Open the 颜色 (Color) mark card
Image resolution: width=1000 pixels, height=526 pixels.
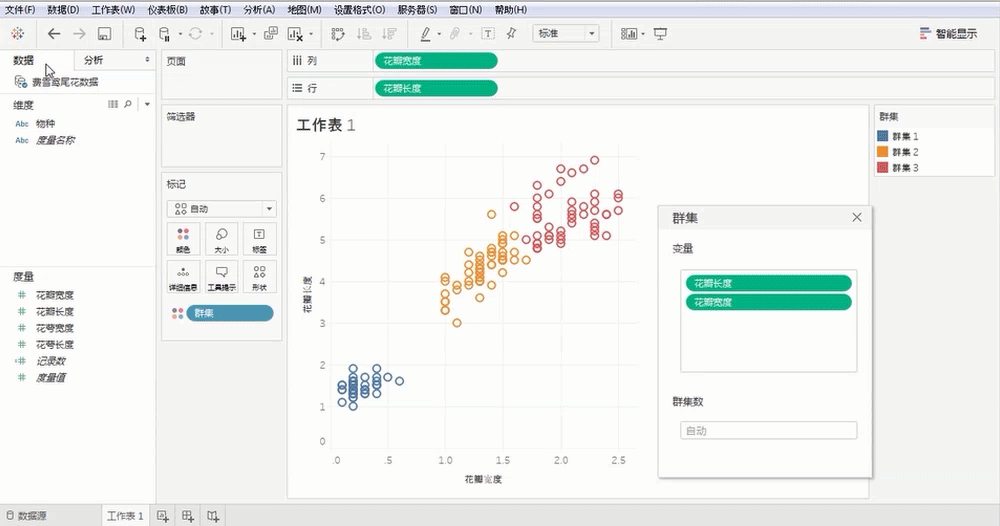tap(182, 238)
